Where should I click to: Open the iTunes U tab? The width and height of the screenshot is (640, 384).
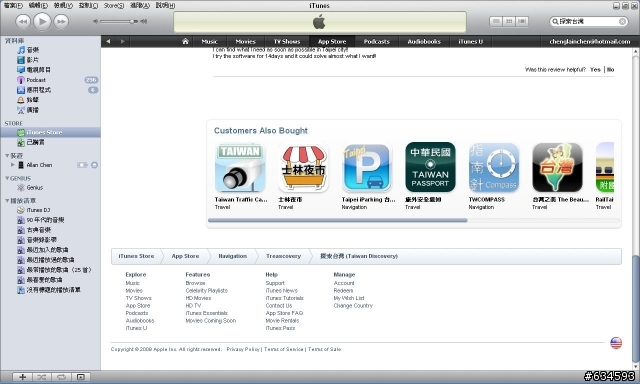[470, 41]
